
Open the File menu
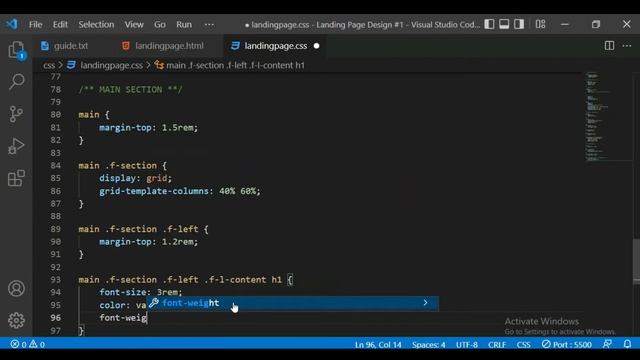(36, 24)
